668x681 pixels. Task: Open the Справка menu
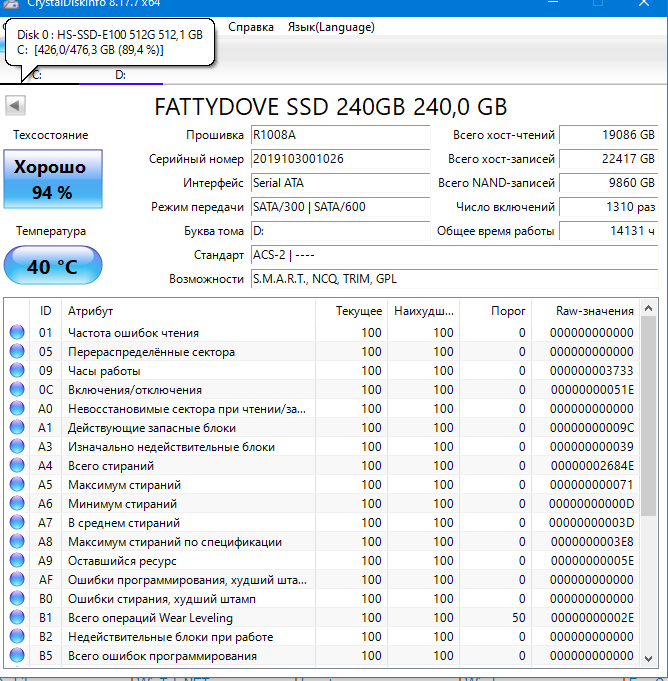pos(251,27)
